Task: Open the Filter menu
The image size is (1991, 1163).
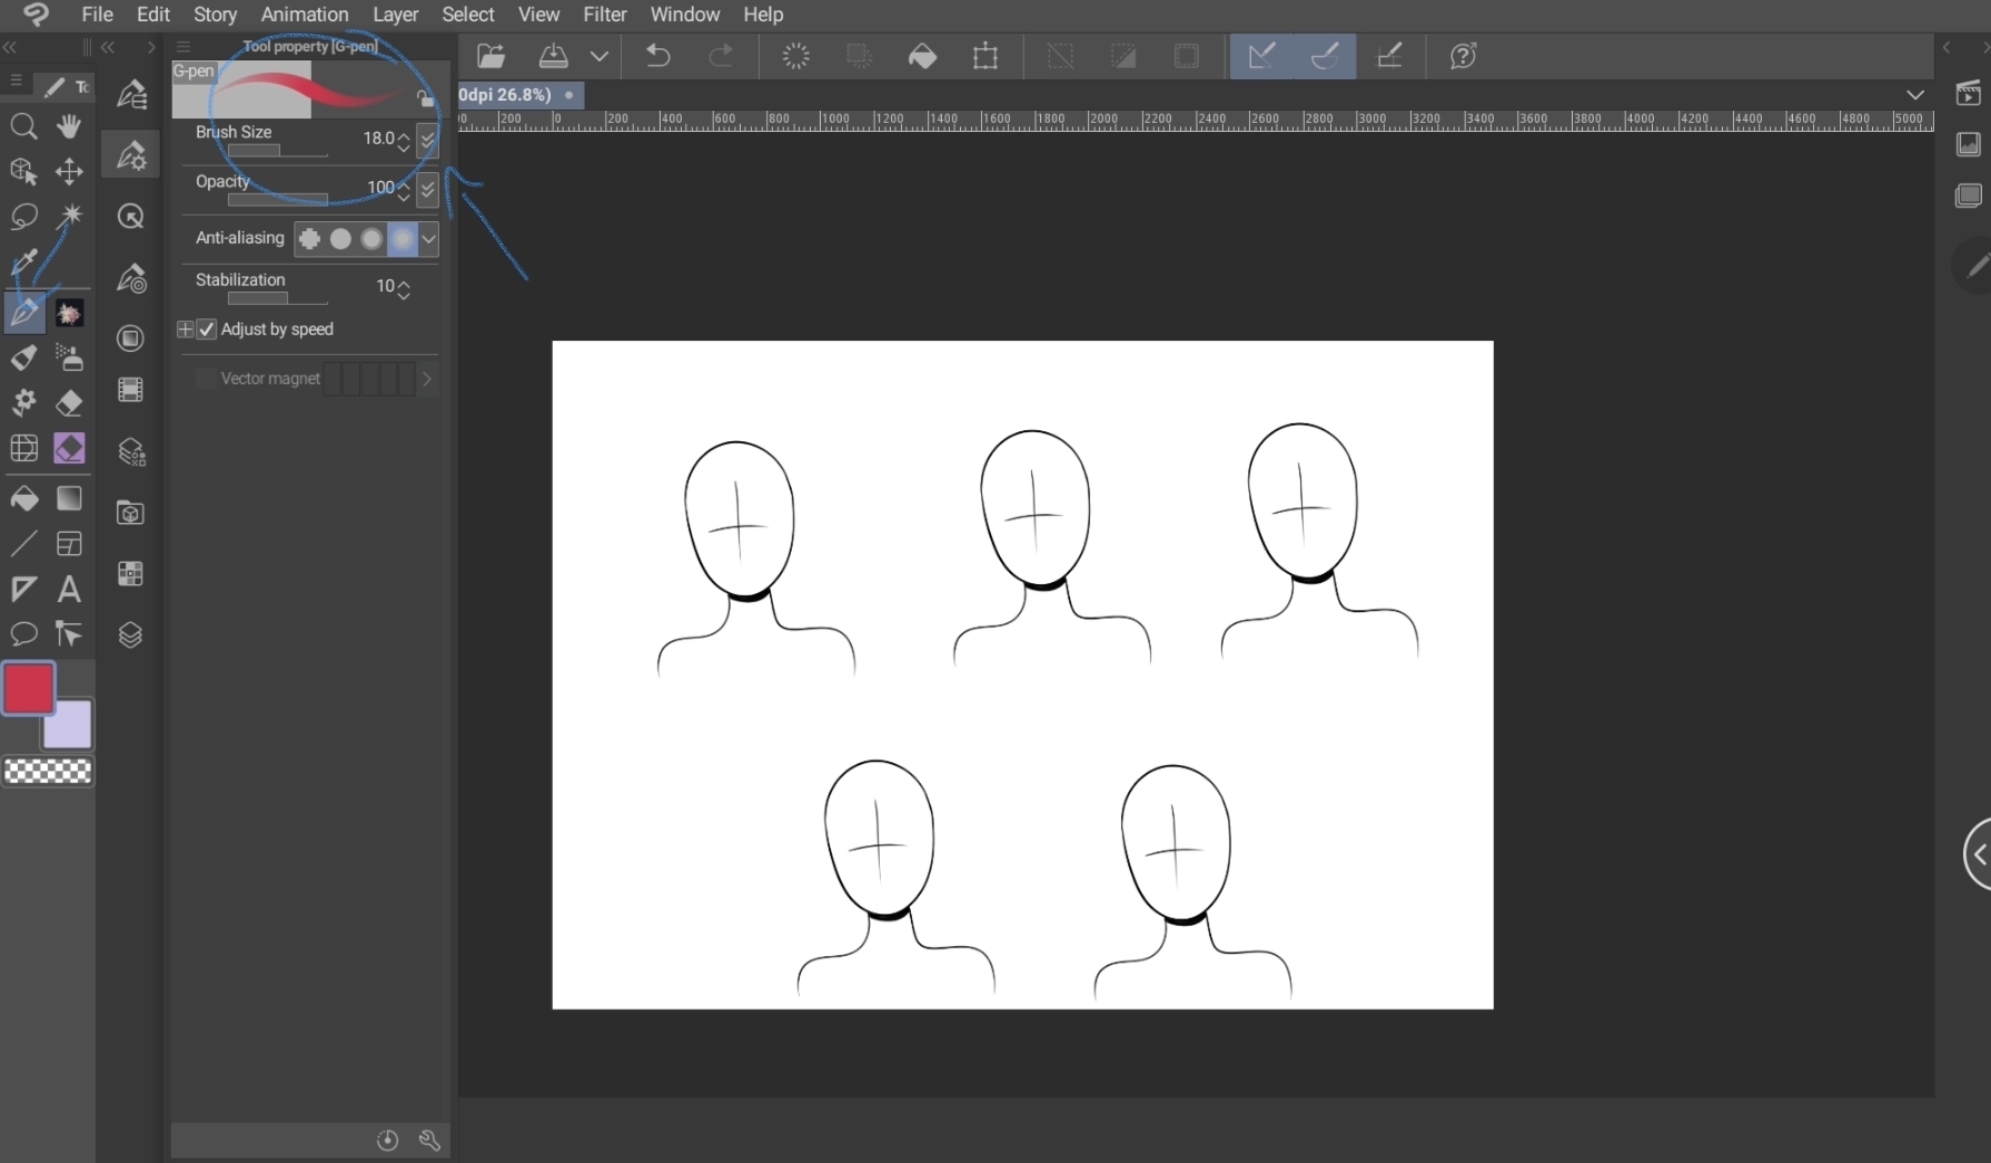Action: [x=604, y=15]
